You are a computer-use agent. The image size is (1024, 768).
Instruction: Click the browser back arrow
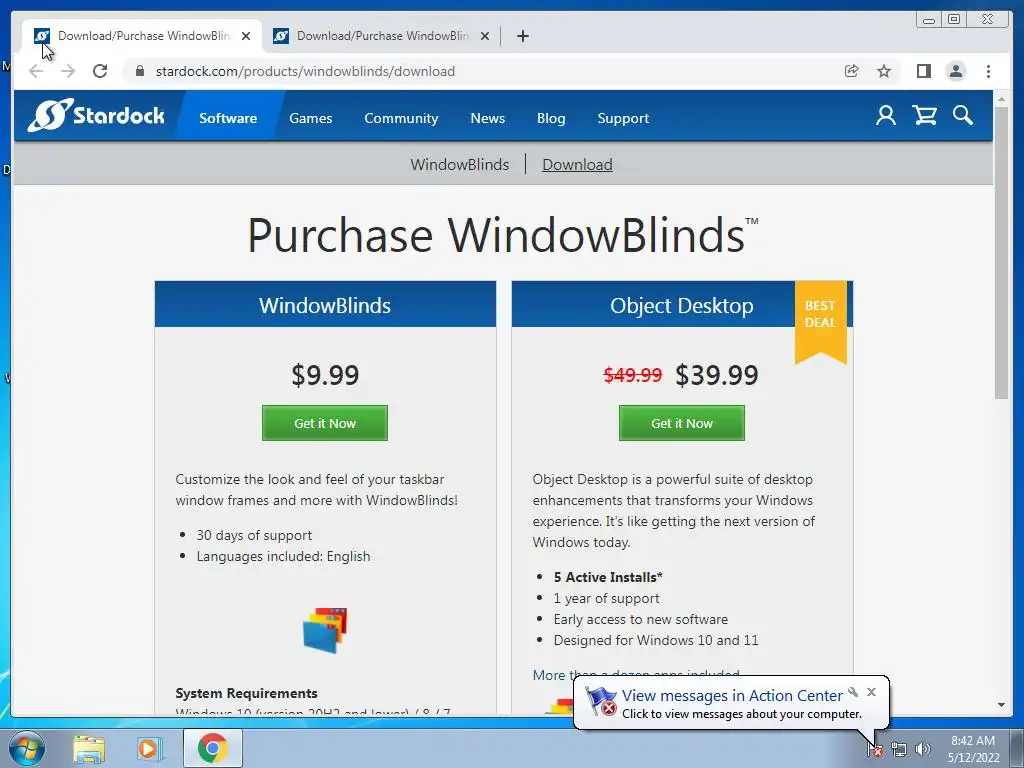coord(36,71)
